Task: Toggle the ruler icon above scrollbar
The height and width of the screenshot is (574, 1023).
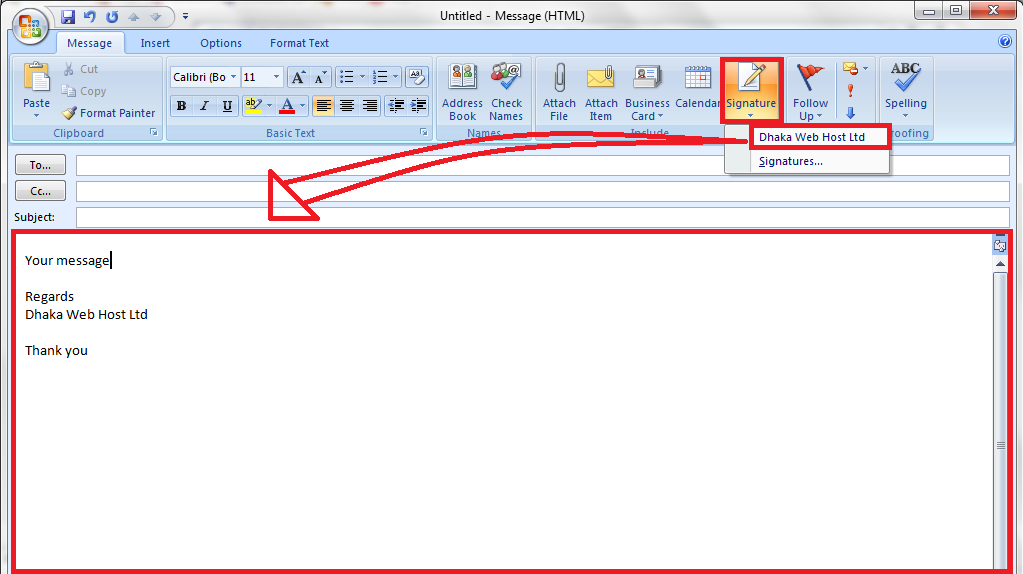Action: point(1000,245)
